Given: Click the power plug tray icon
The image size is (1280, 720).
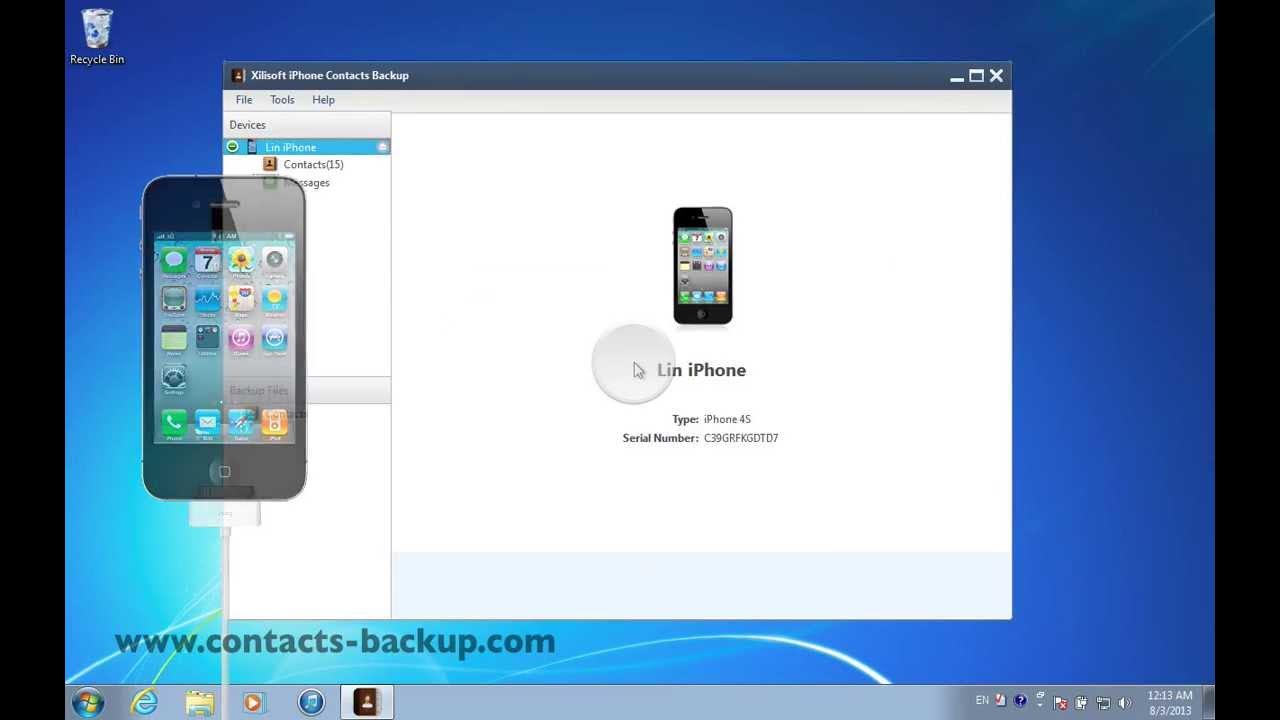Looking at the screenshot, I should coord(1082,702).
